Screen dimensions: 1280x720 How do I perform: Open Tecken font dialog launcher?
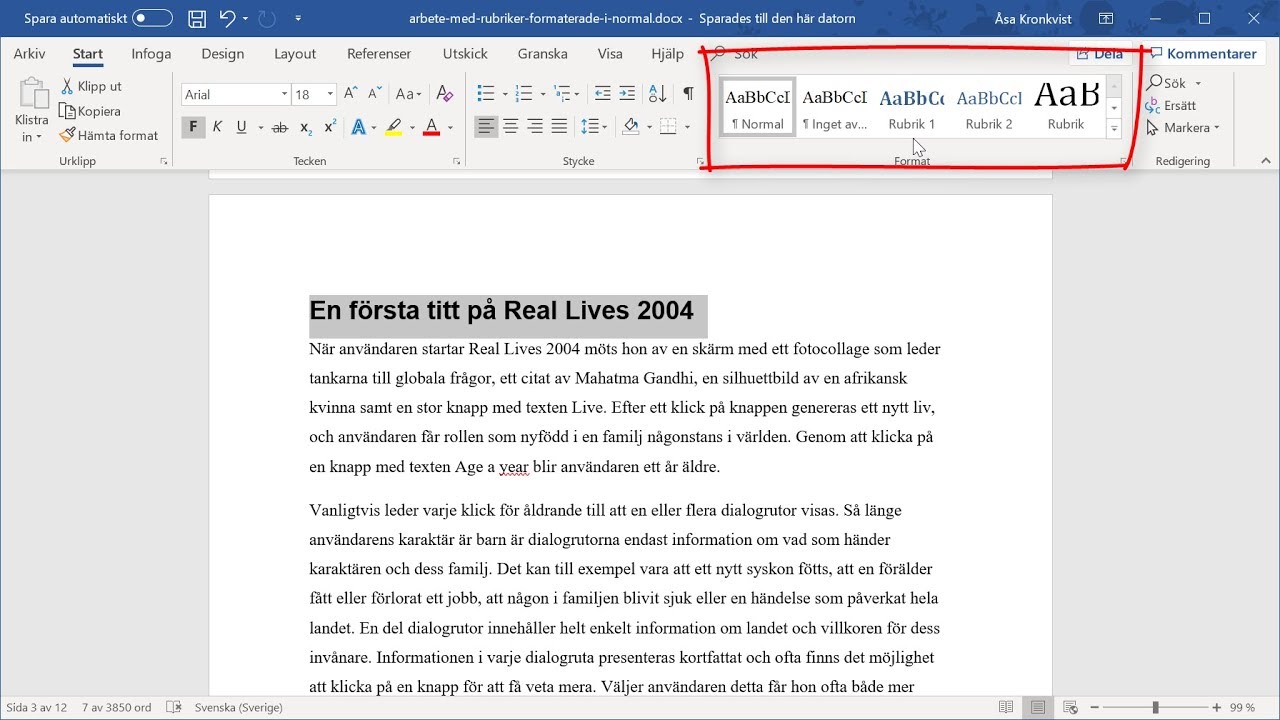click(457, 161)
